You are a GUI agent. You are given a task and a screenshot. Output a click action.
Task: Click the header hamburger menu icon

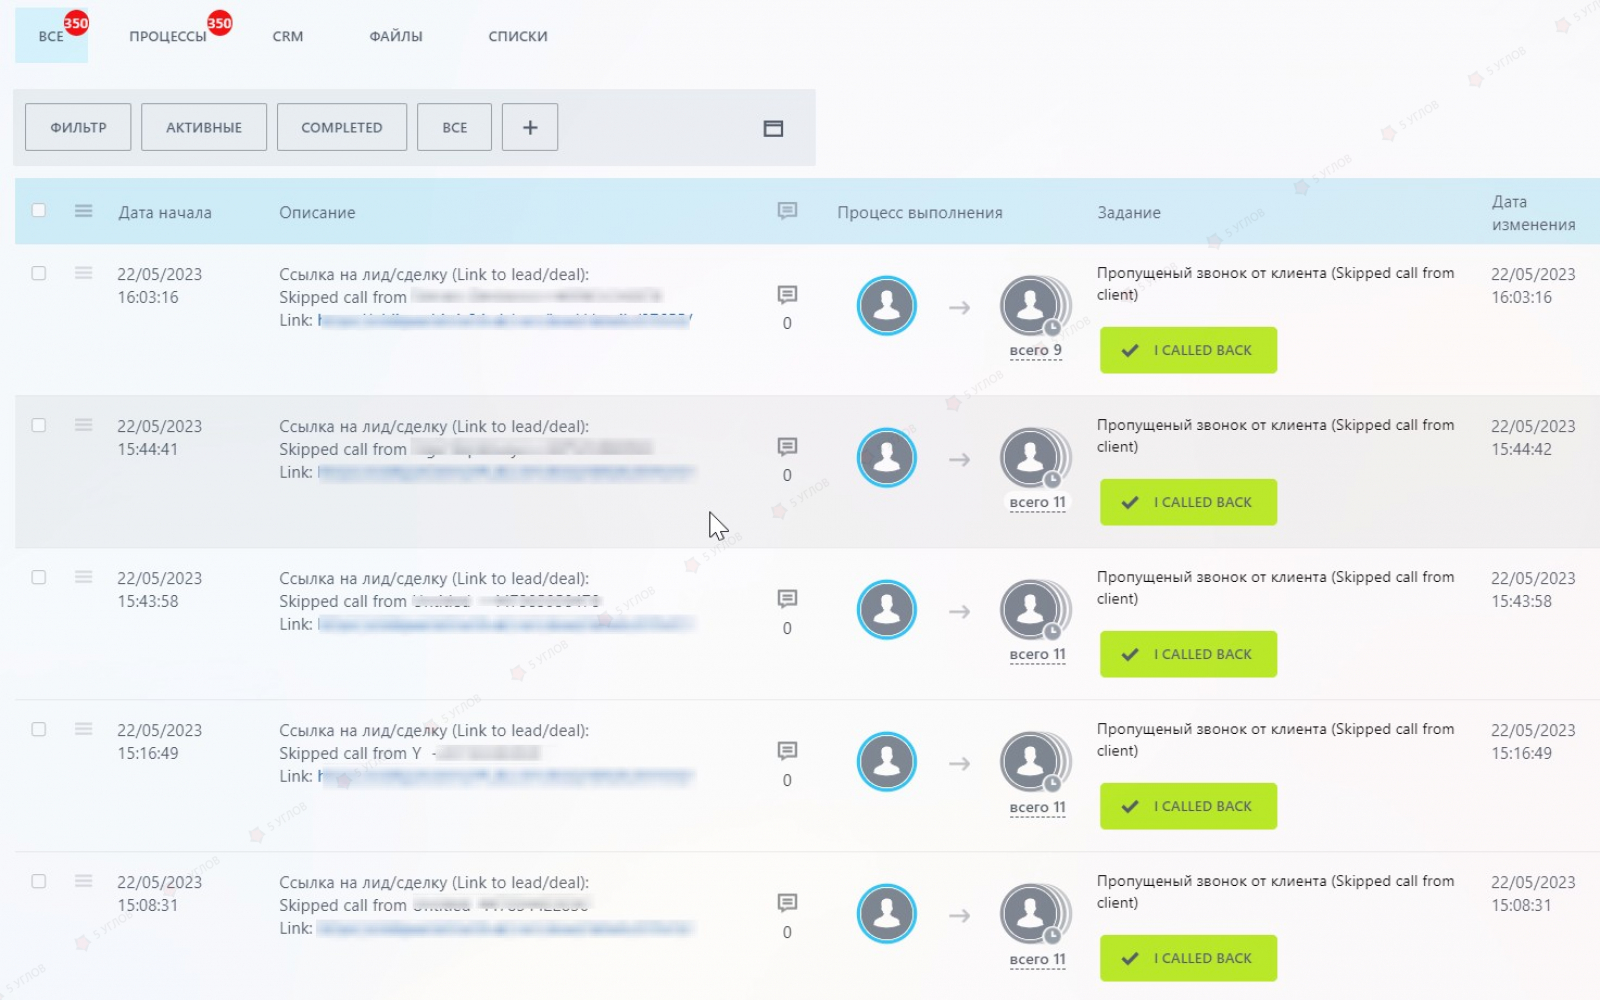pyautogui.click(x=84, y=211)
